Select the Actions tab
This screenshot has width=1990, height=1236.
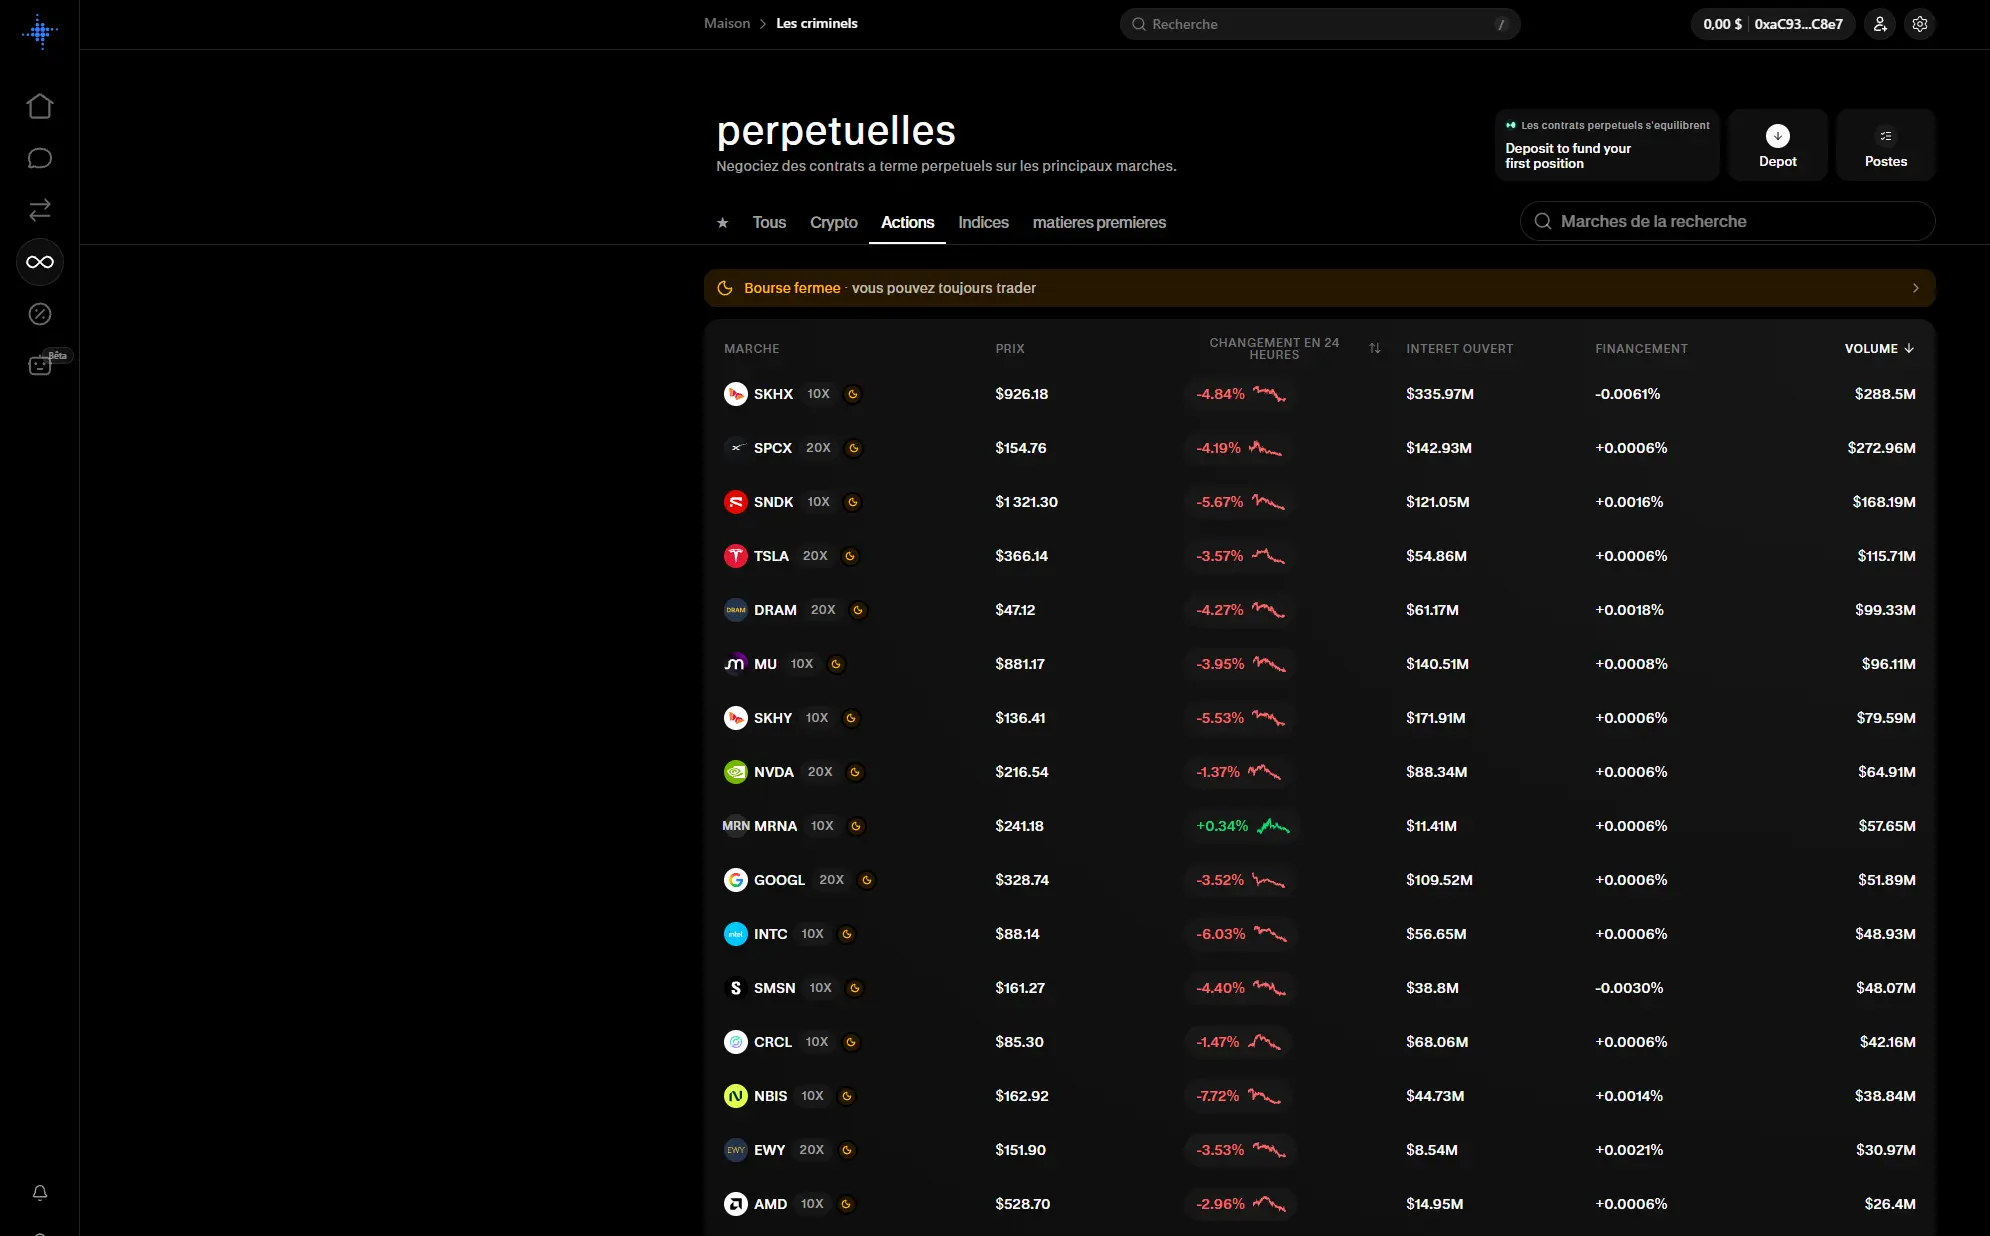click(907, 222)
